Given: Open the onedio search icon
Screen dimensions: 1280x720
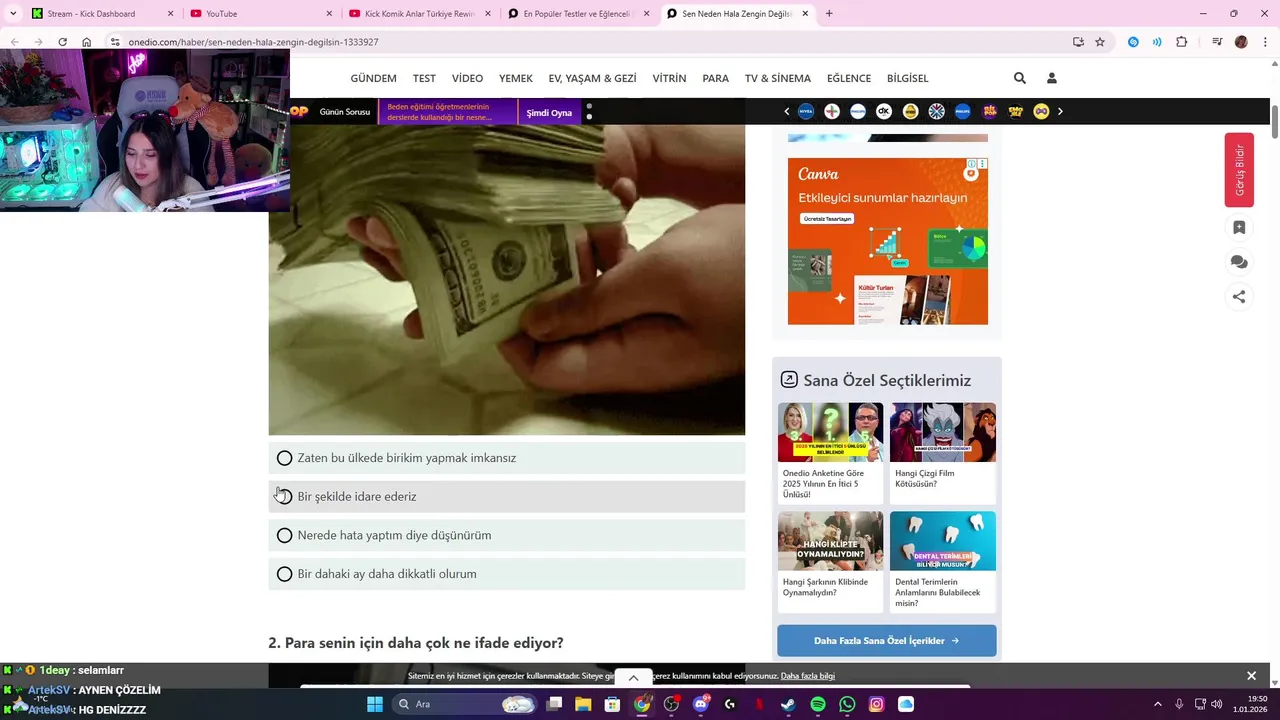Looking at the screenshot, I should [1019, 78].
